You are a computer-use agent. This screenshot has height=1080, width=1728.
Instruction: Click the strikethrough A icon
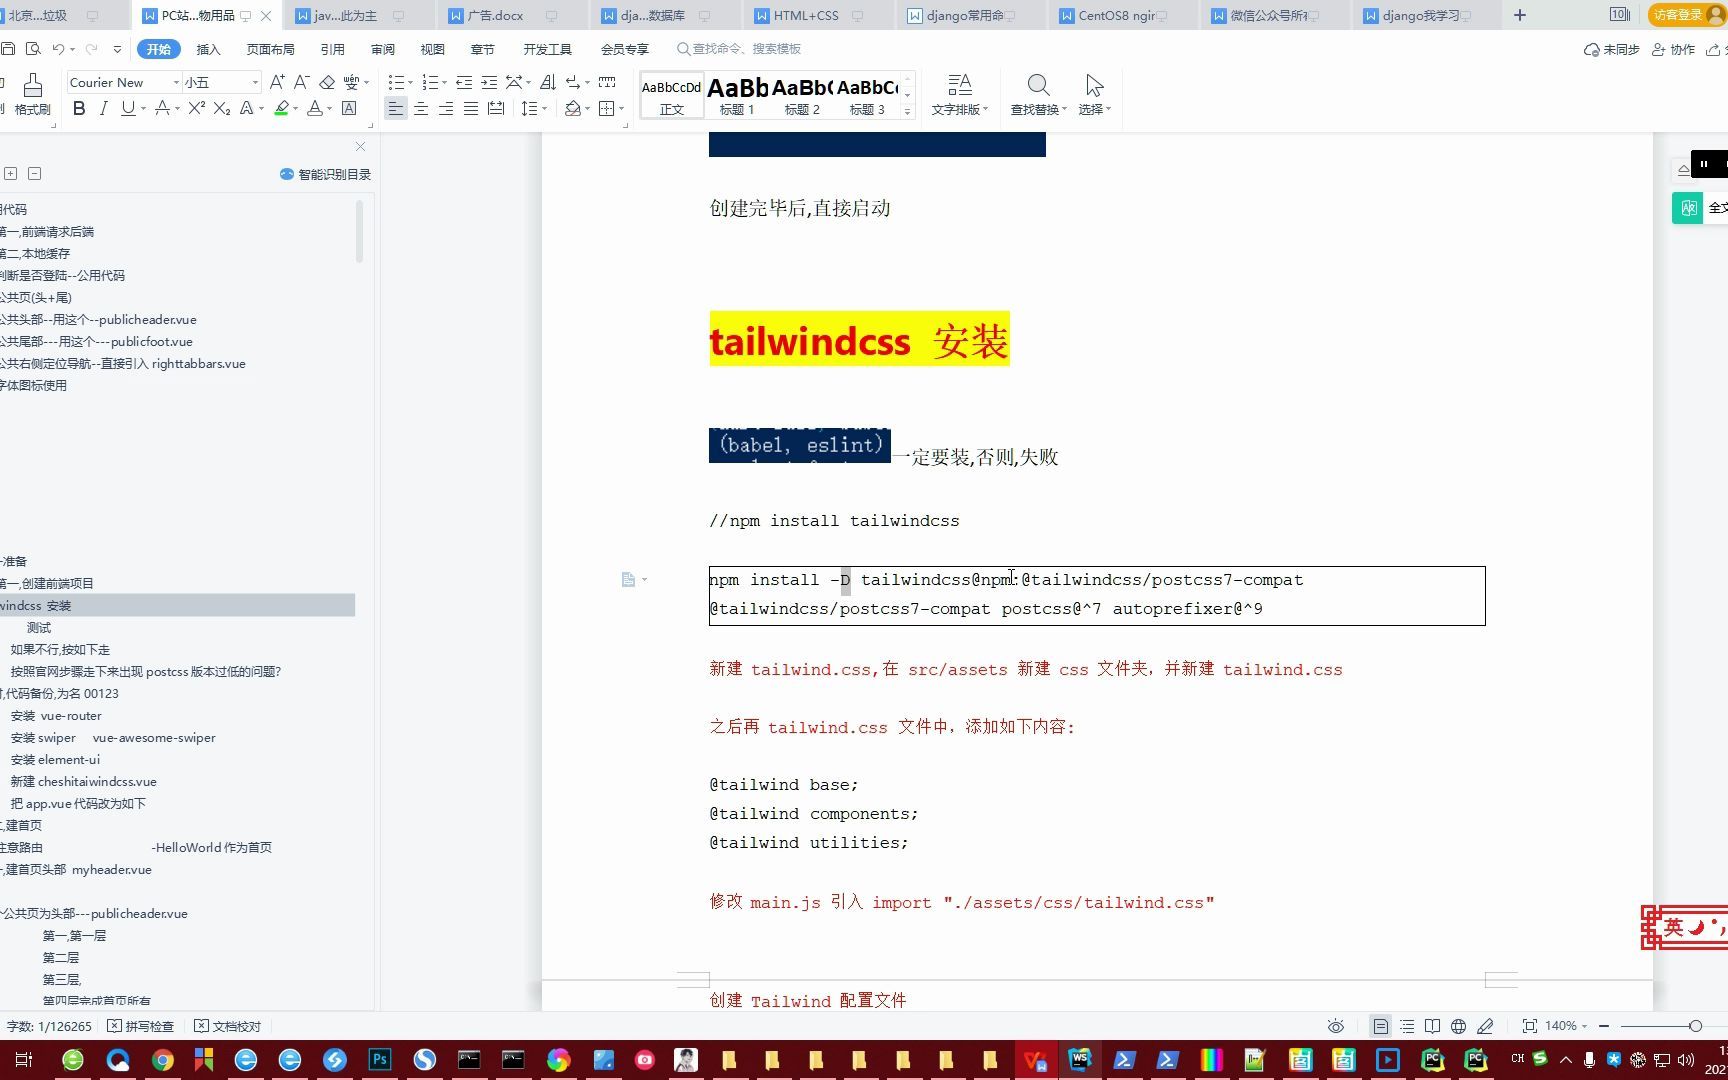coord(162,108)
